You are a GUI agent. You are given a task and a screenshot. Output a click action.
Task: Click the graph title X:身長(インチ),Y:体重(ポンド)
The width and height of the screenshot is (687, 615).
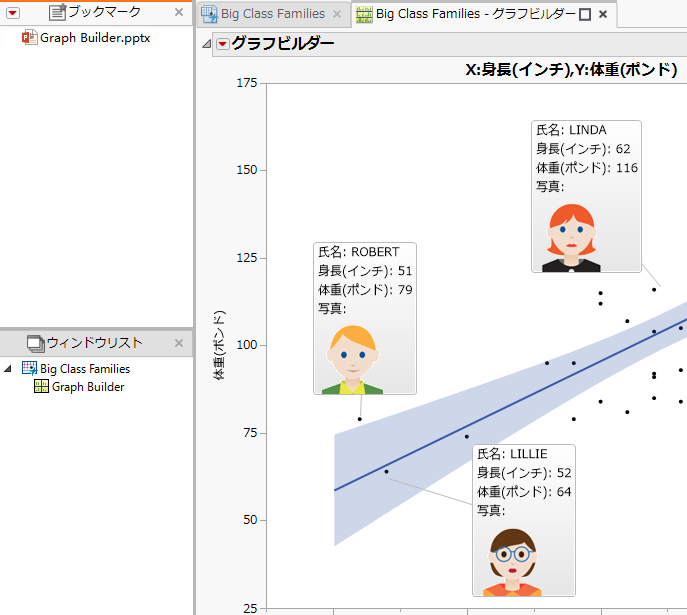click(x=571, y=70)
